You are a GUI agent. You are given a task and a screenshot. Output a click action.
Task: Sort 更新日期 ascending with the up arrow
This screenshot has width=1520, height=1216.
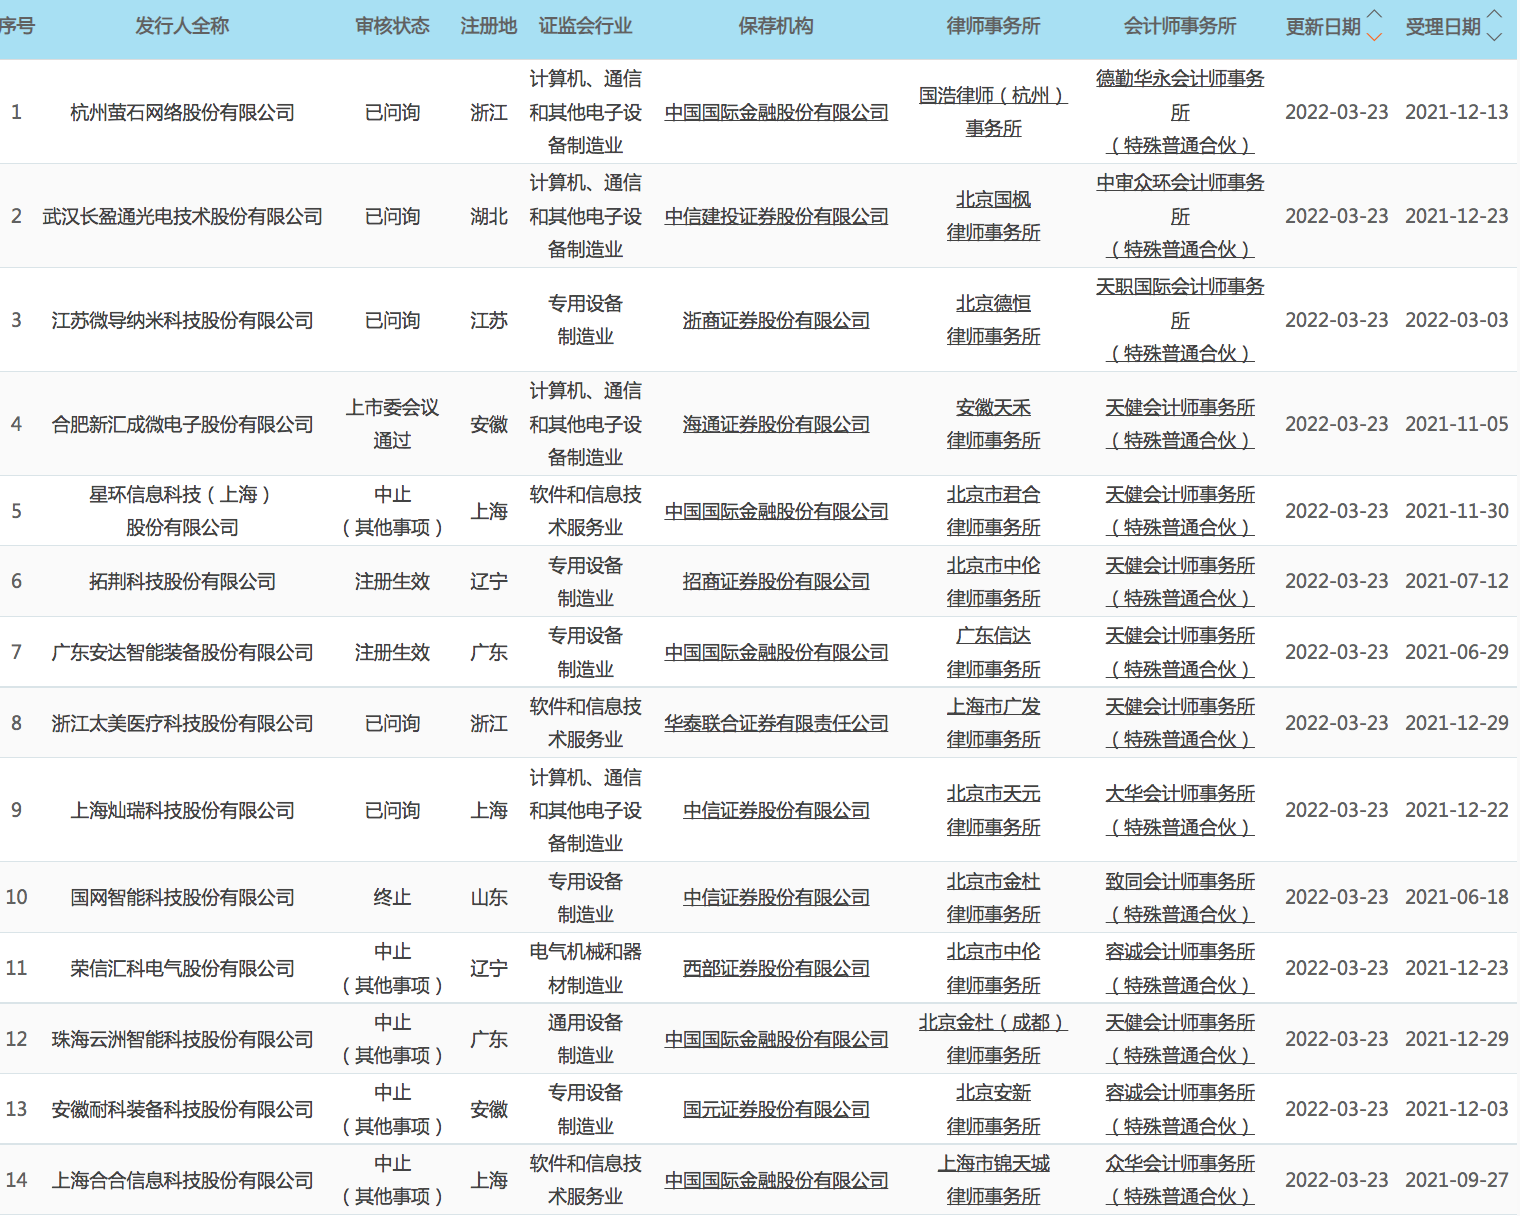point(1374,15)
